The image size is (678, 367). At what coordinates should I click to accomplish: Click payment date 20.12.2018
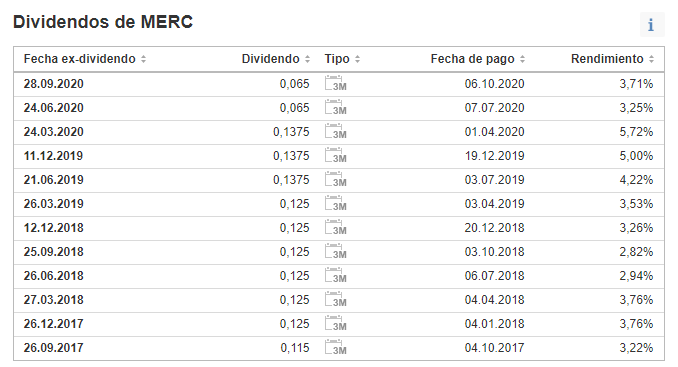[495, 228]
